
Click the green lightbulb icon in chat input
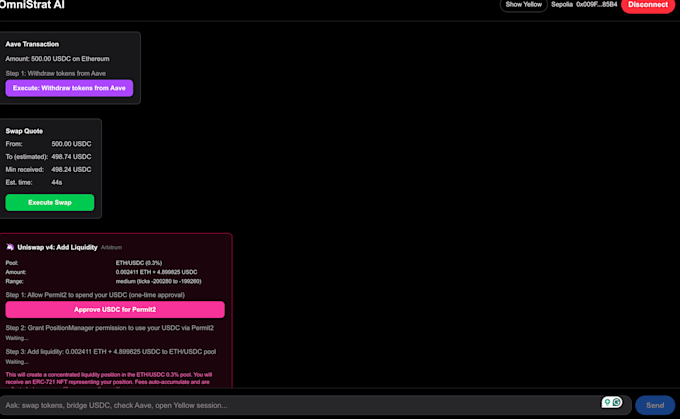(607, 402)
